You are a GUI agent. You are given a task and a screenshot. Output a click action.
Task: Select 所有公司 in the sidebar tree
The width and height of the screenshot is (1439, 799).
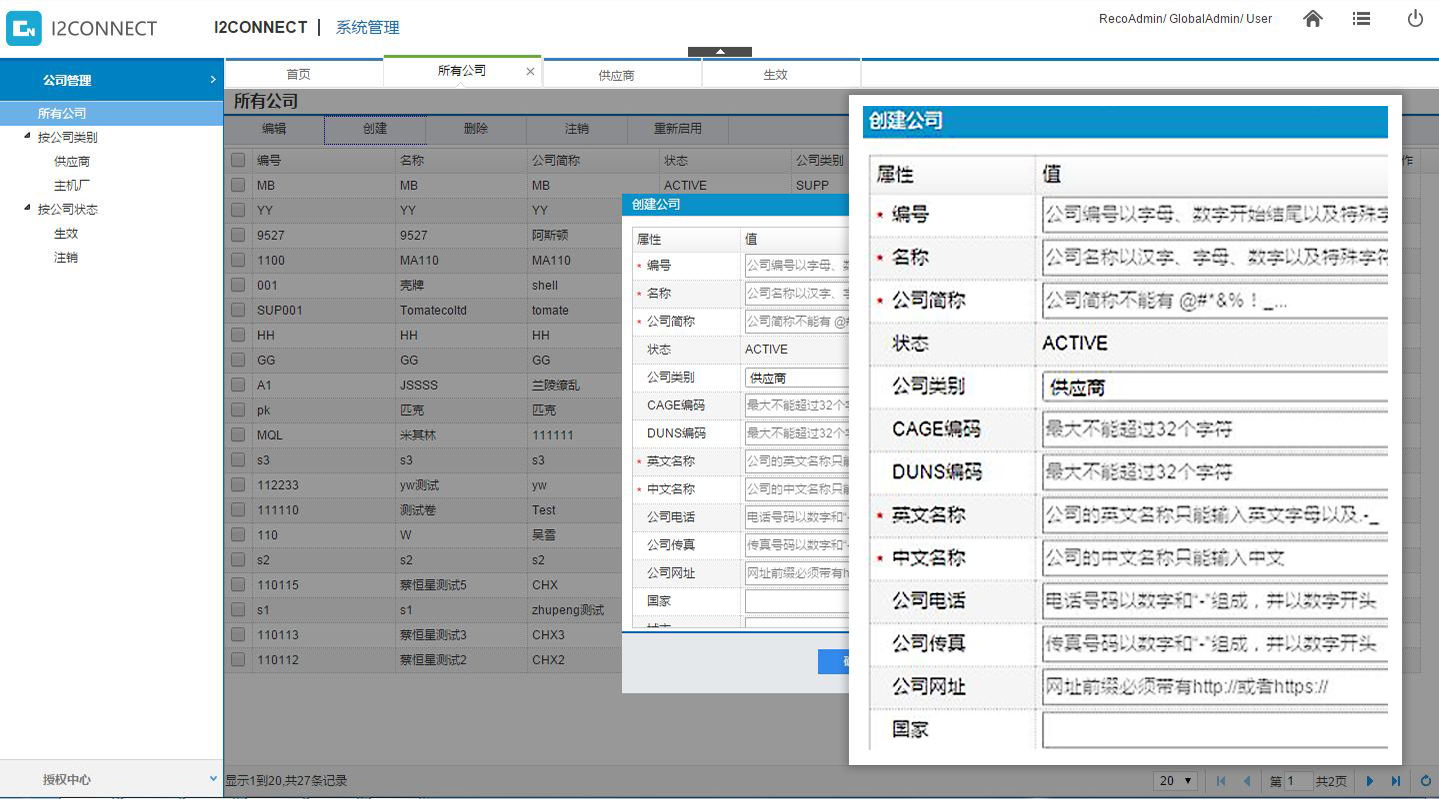click(62, 113)
